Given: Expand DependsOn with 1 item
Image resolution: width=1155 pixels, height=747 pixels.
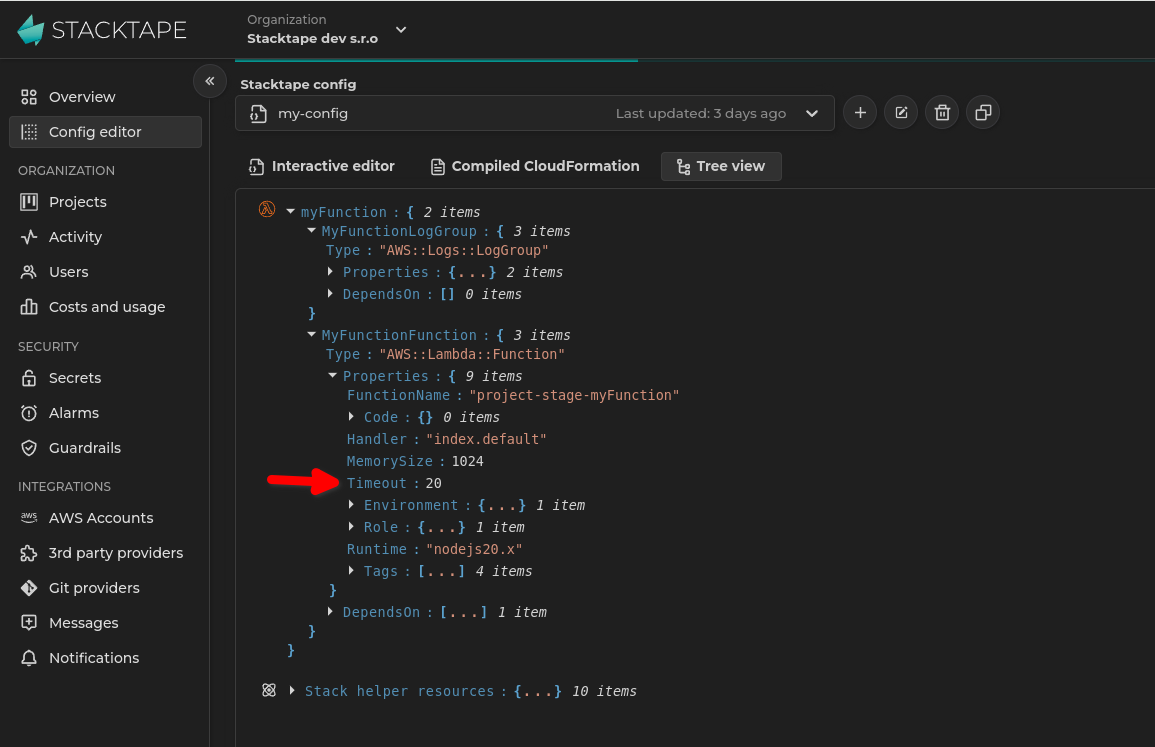Looking at the screenshot, I should [330, 611].
